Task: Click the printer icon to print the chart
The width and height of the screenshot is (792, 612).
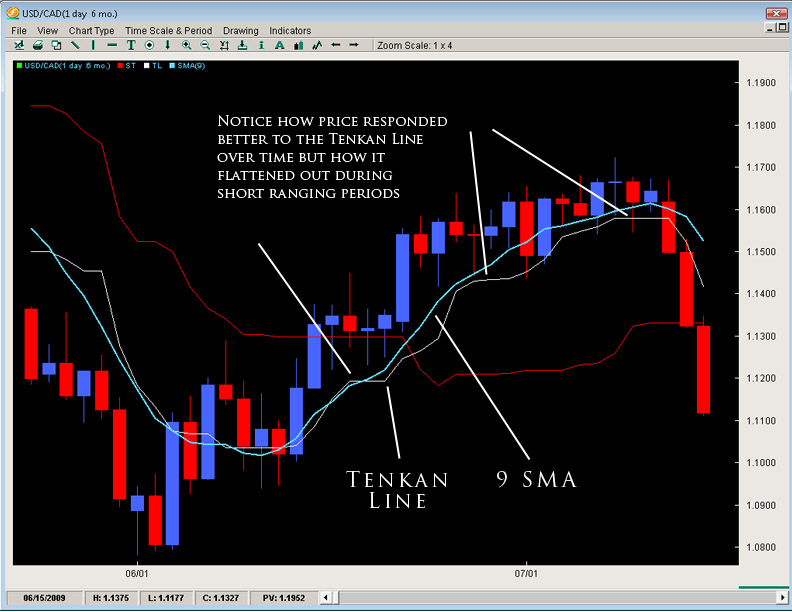Action: 38,45
